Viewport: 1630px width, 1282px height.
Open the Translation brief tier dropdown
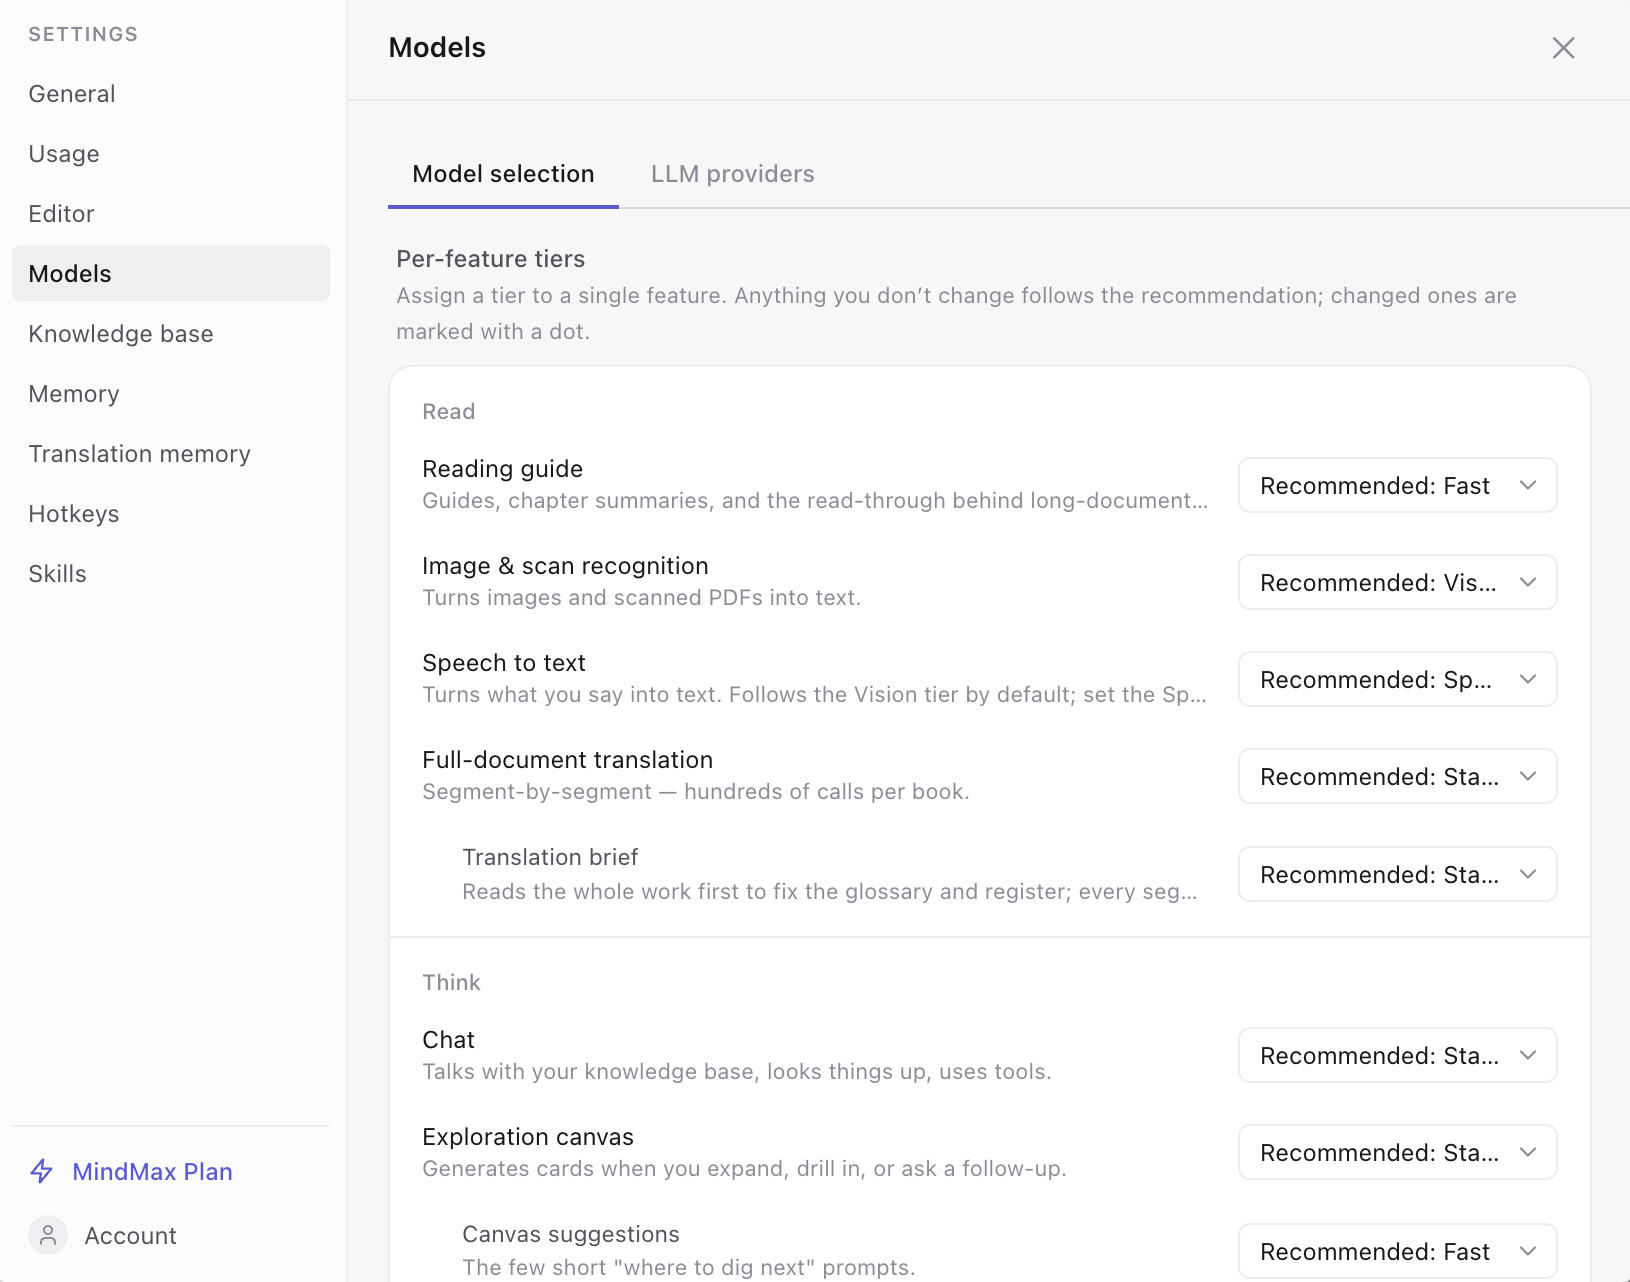click(x=1398, y=874)
